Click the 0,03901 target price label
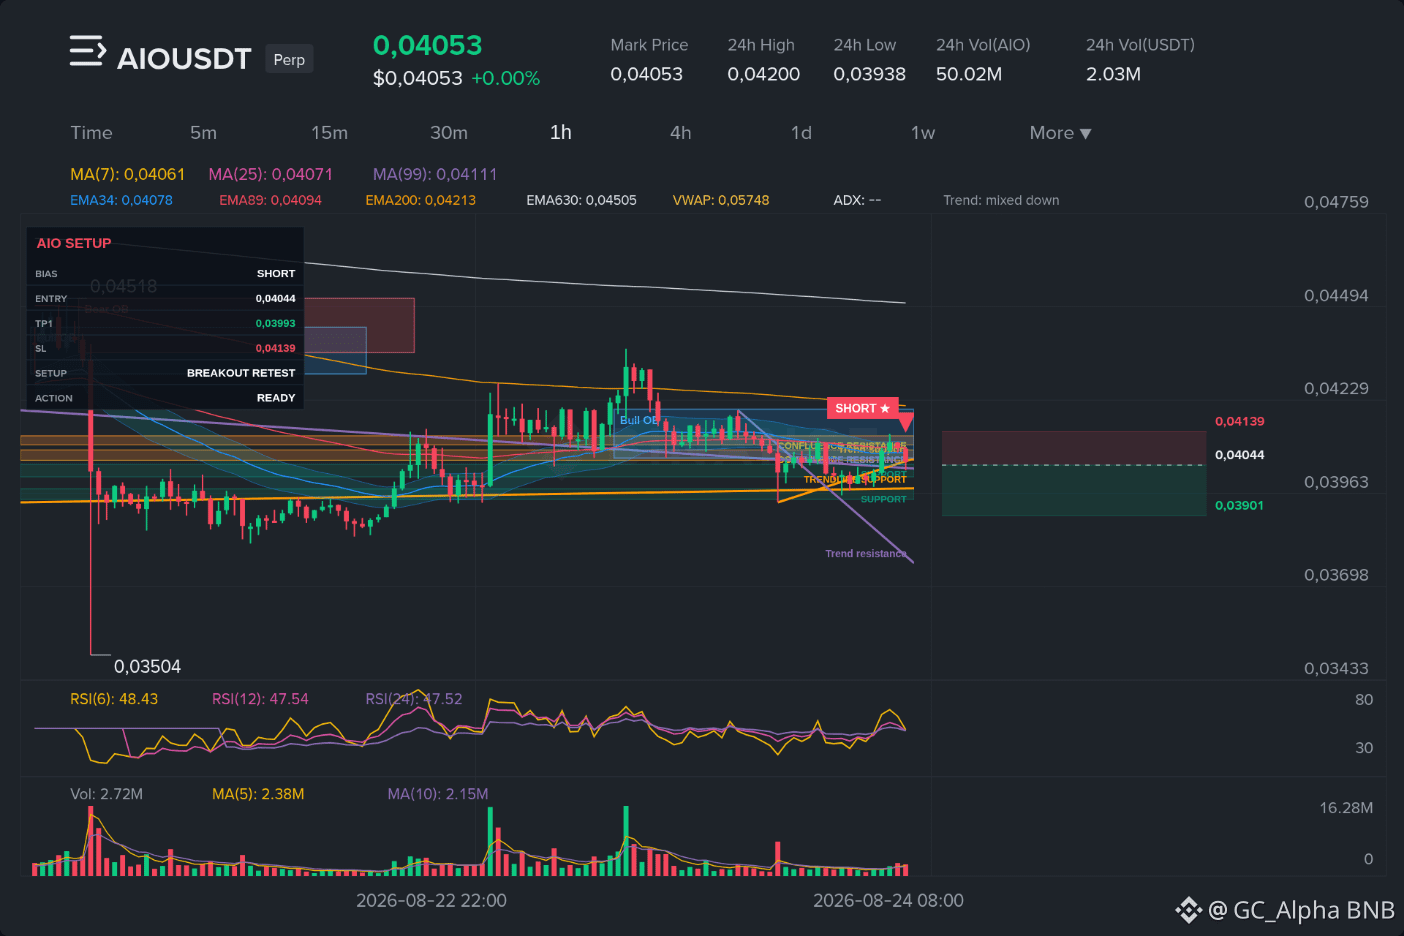This screenshot has width=1404, height=936. coord(1239,505)
